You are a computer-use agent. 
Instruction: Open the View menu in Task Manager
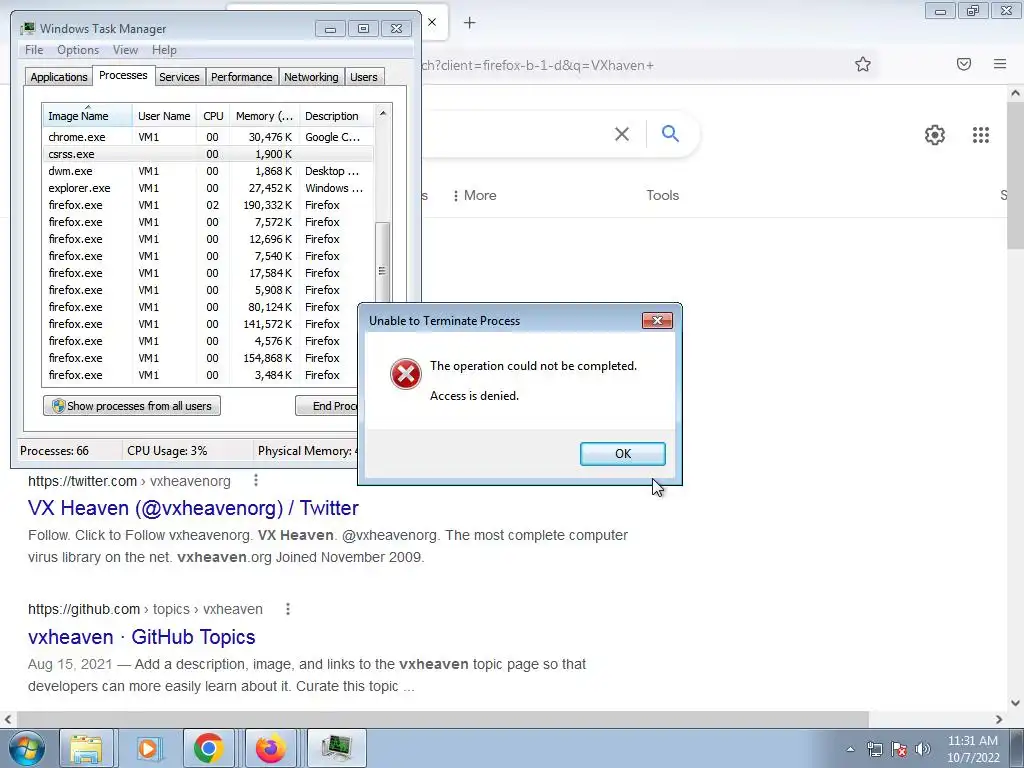(125, 50)
